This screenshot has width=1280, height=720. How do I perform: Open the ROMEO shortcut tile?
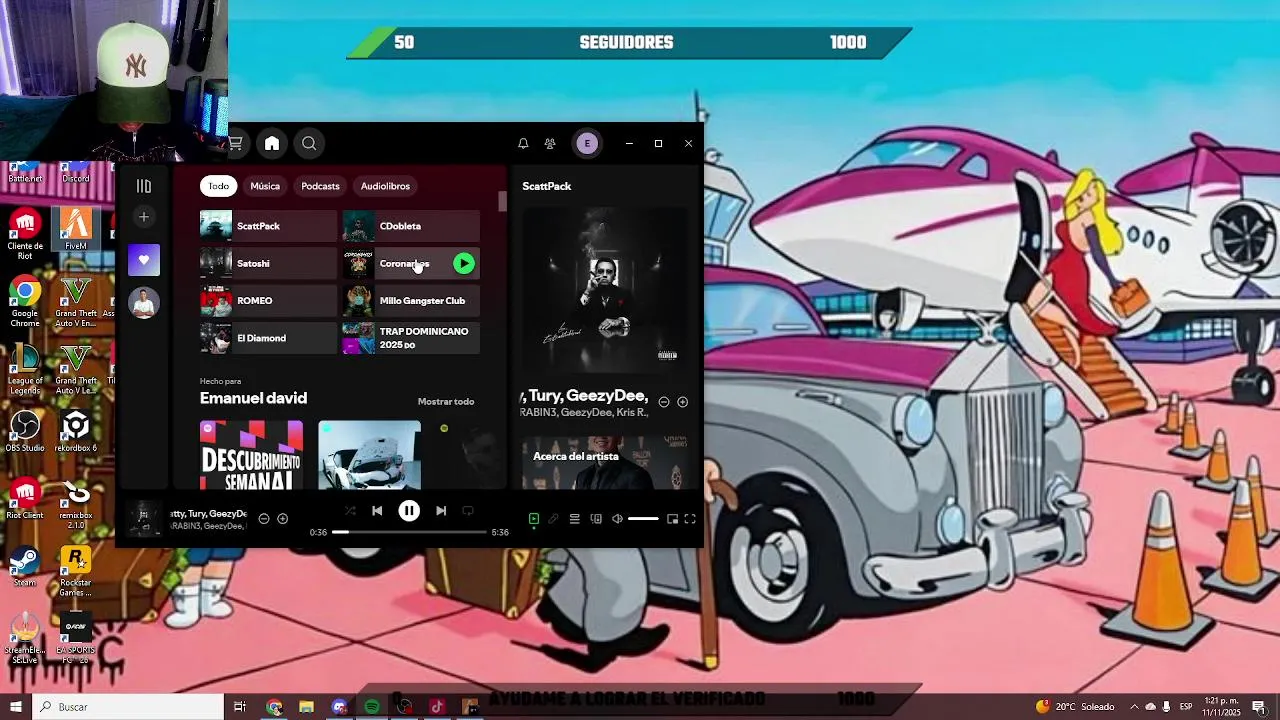coord(268,301)
